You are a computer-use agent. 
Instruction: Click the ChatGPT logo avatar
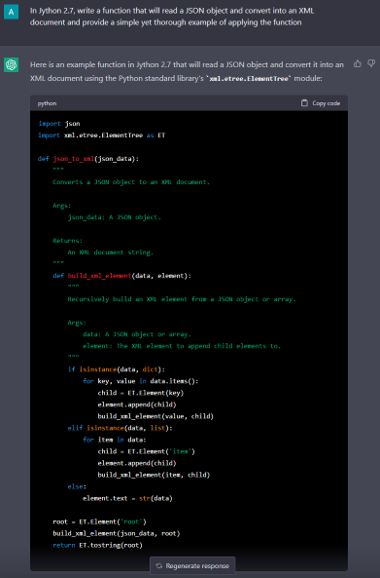[11, 65]
